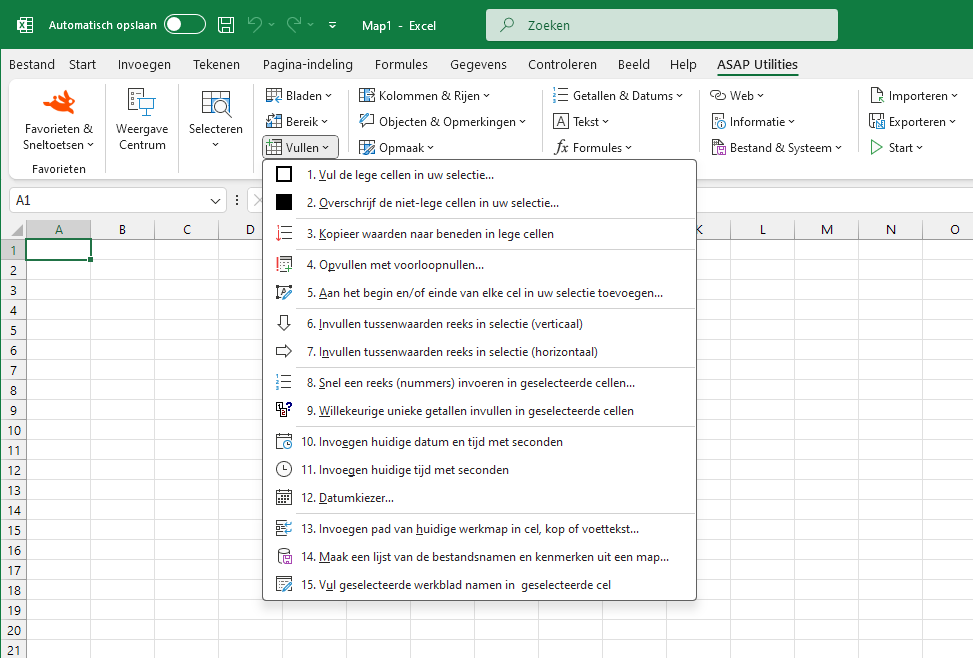
Task: Open the Exporteren dropdown menu
Action: tap(913, 122)
